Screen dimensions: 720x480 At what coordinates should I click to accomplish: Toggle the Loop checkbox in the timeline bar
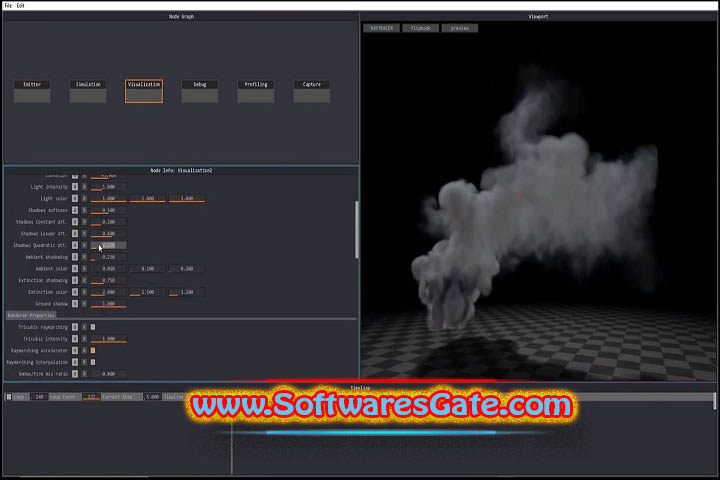click(x=8, y=397)
